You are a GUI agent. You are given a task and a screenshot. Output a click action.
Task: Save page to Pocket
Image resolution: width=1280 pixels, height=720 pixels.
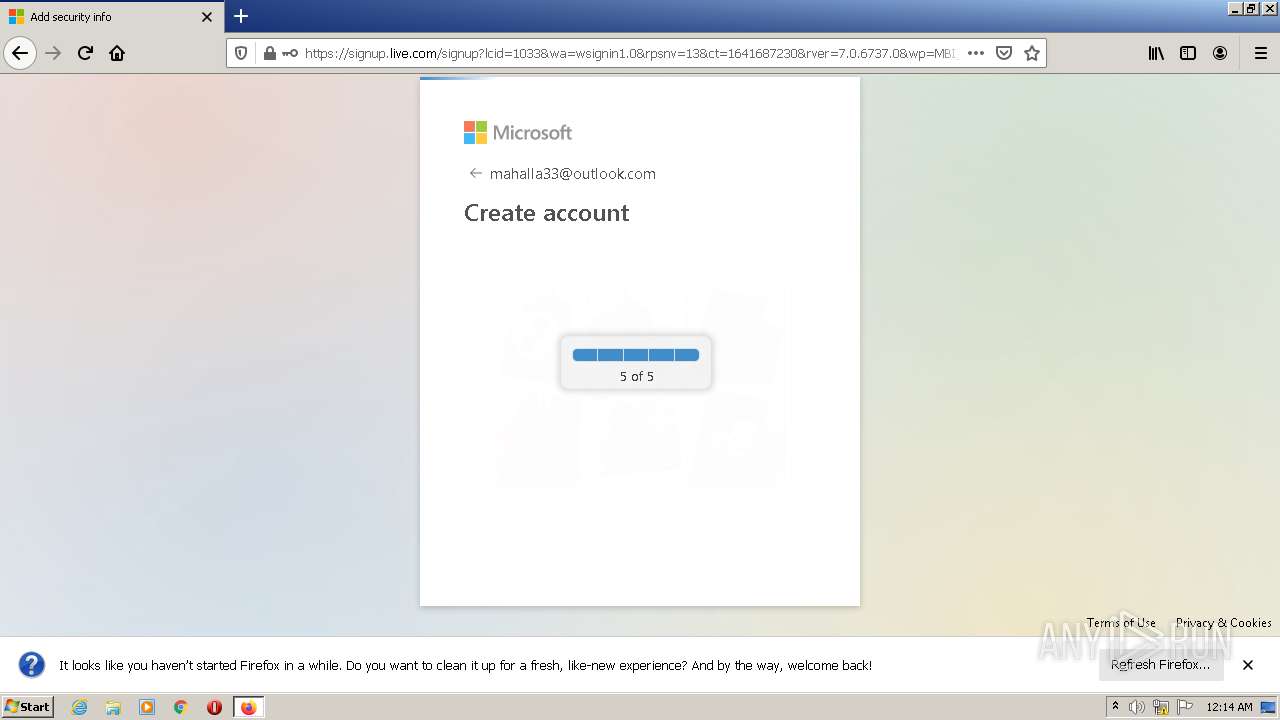click(x=1004, y=53)
